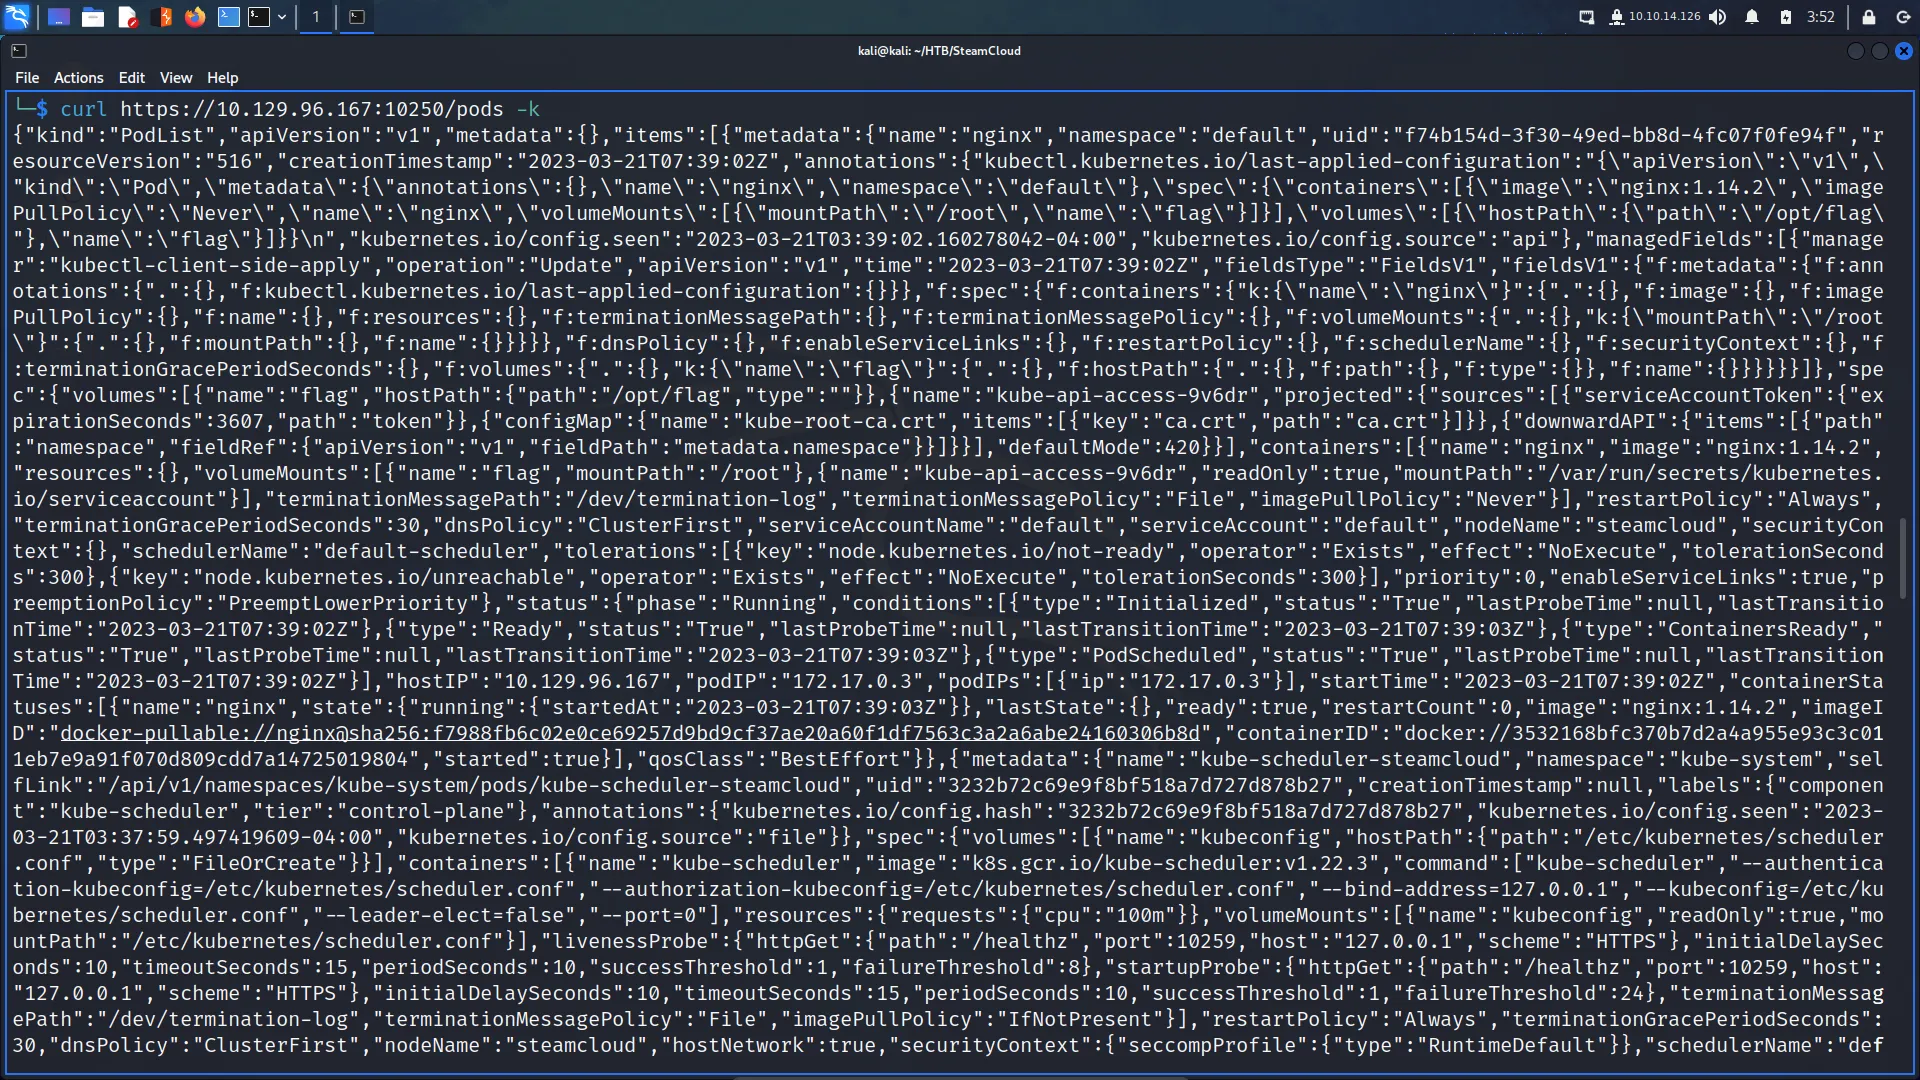Close the terminal window
Viewport: 1920px width, 1080px height.
tap(1904, 51)
